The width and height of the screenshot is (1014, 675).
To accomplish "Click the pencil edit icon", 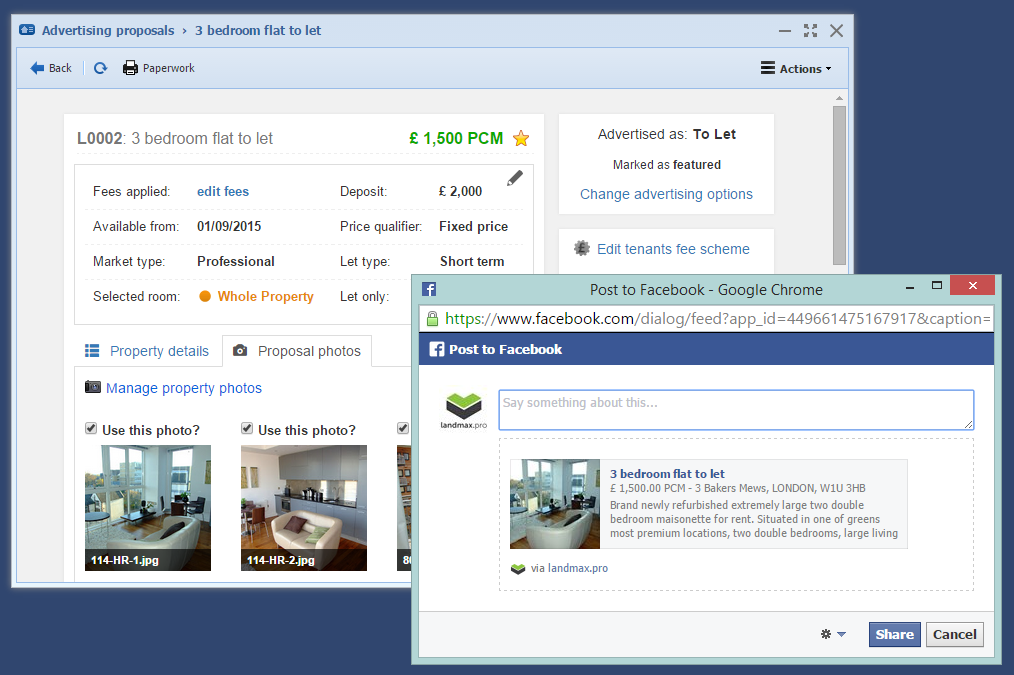I will (514, 178).
